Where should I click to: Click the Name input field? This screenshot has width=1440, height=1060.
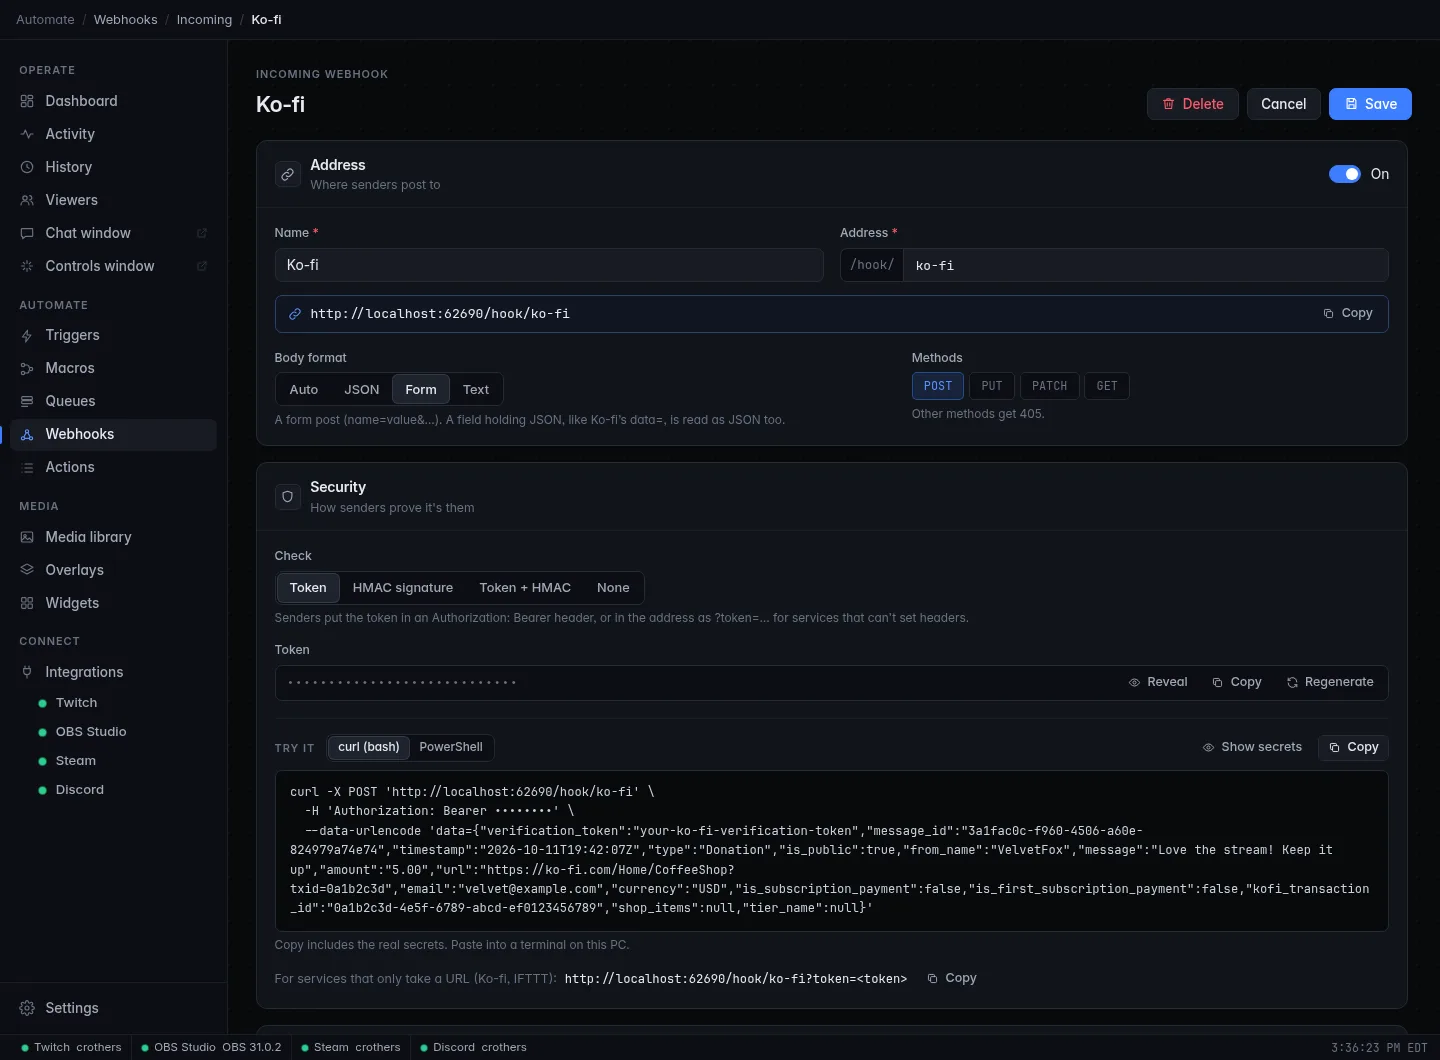(x=549, y=265)
